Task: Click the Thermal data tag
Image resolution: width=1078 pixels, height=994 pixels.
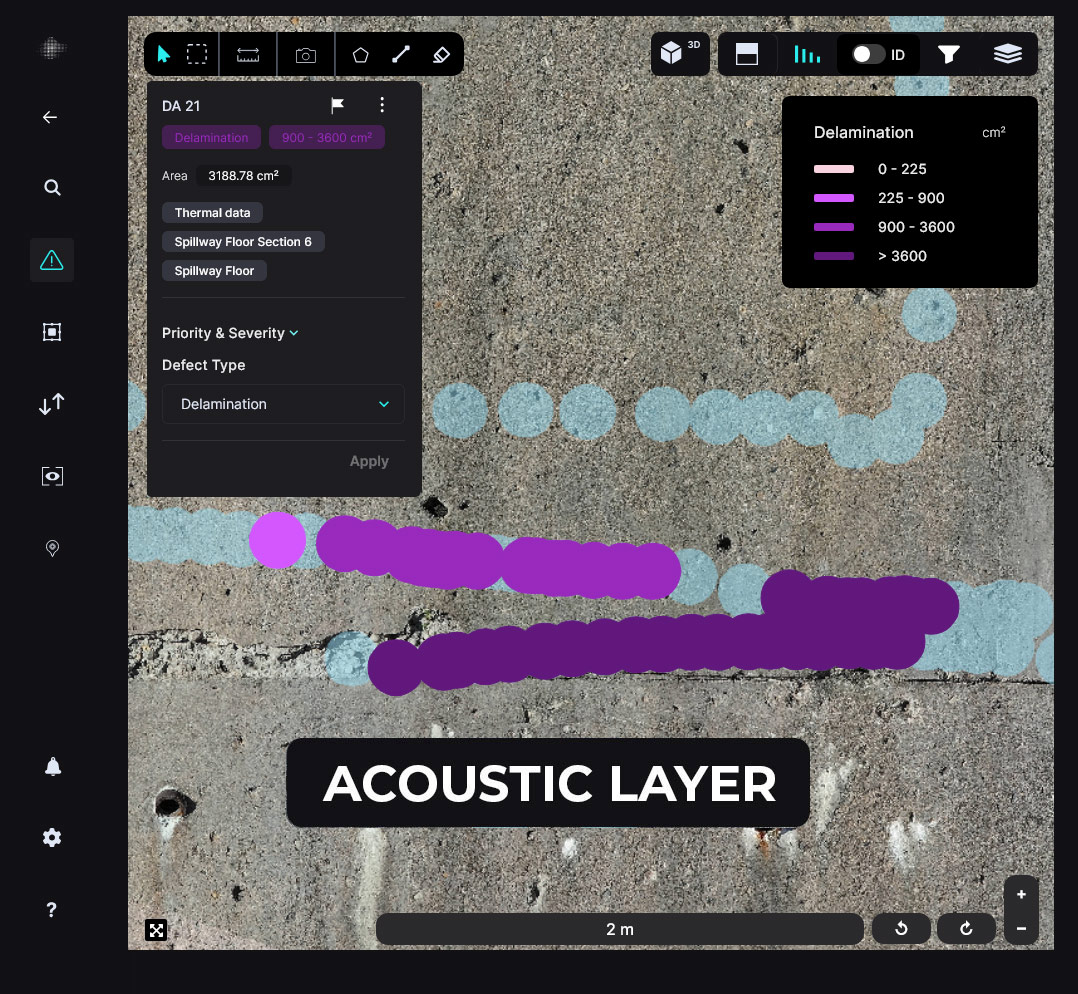Action: click(212, 212)
